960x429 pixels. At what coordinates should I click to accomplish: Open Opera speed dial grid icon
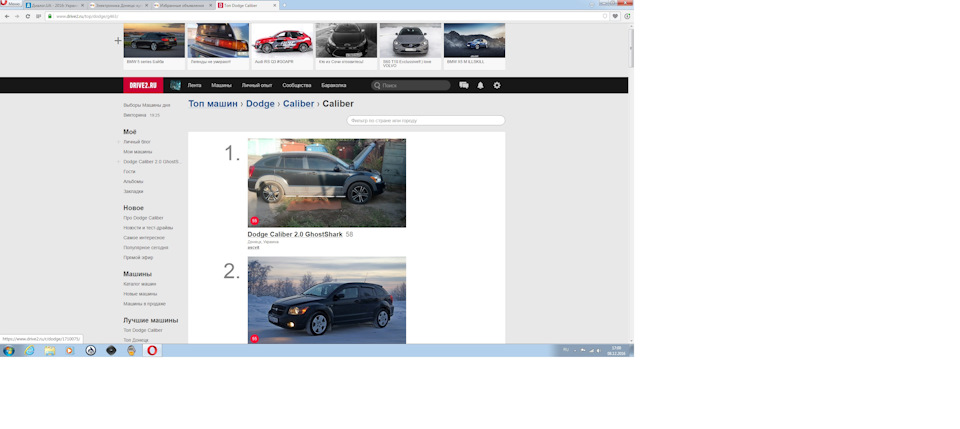39,17
